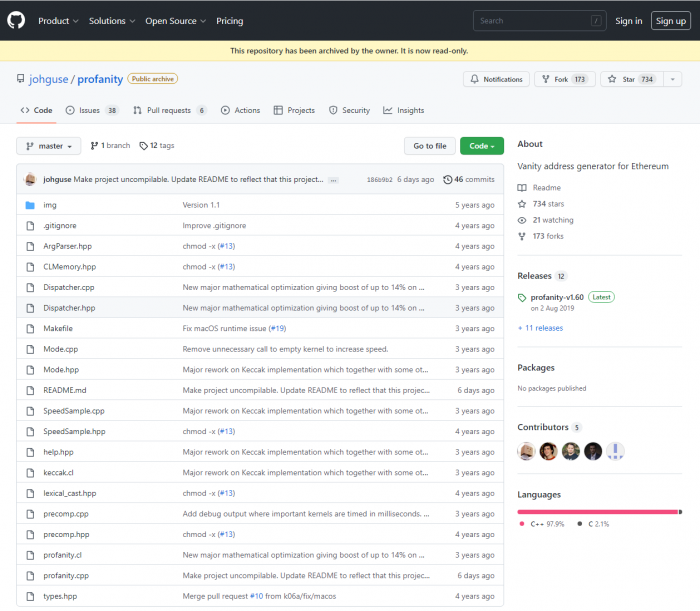Screen dimensions: 700x611
Task: Open precomp.hpp file
Action: [66, 534]
